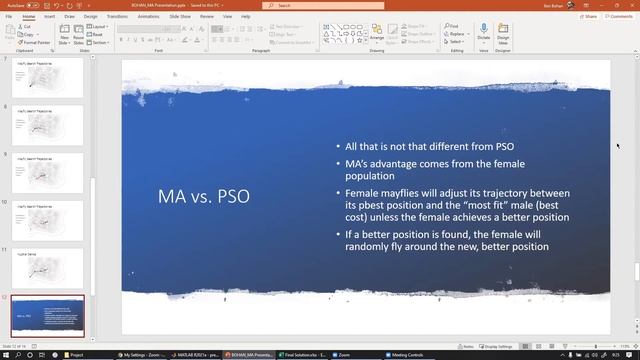Image resolution: width=640 pixels, height=360 pixels.
Task: Insert a New Slide
Action: click(64, 35)
